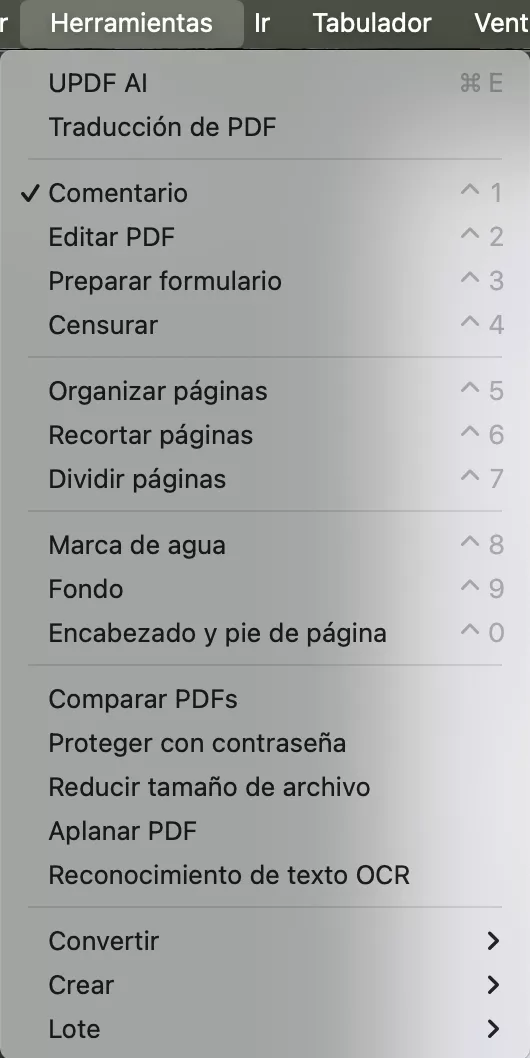530x1058 pixels.
Task: Open UPDF AI from the menu
Action: [x=265, y=84]
